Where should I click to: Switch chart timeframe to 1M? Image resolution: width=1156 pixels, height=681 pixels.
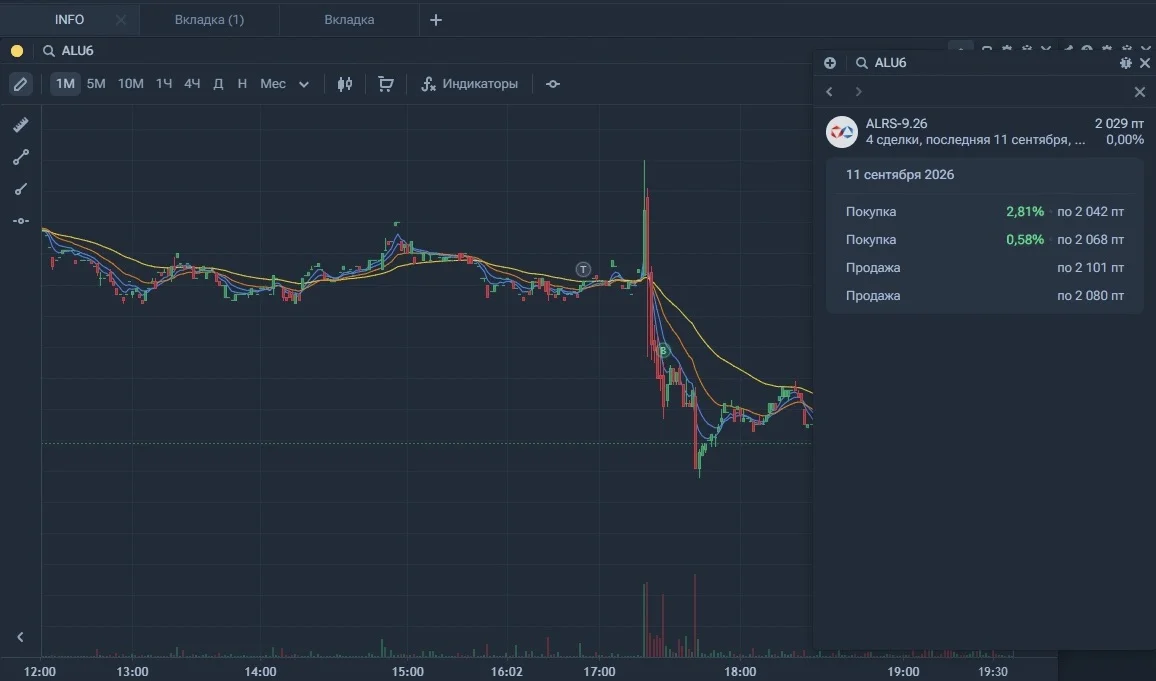tap(65, 84)
